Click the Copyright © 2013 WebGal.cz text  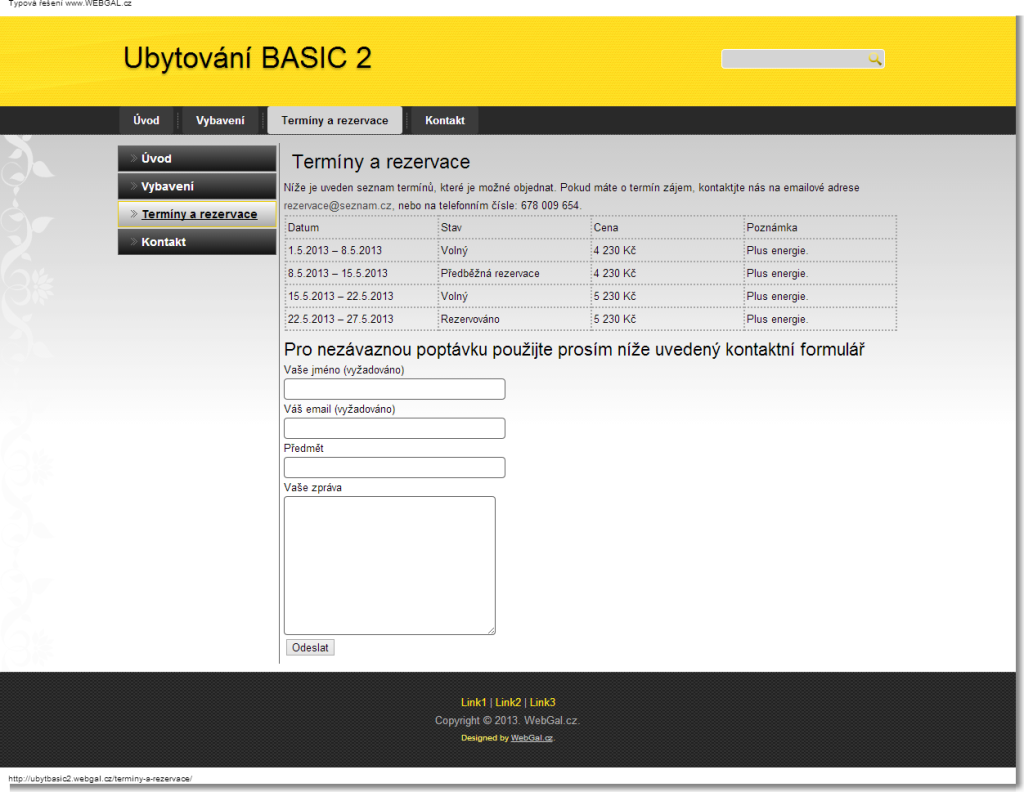pyautogui.click(x=507, y=721)
